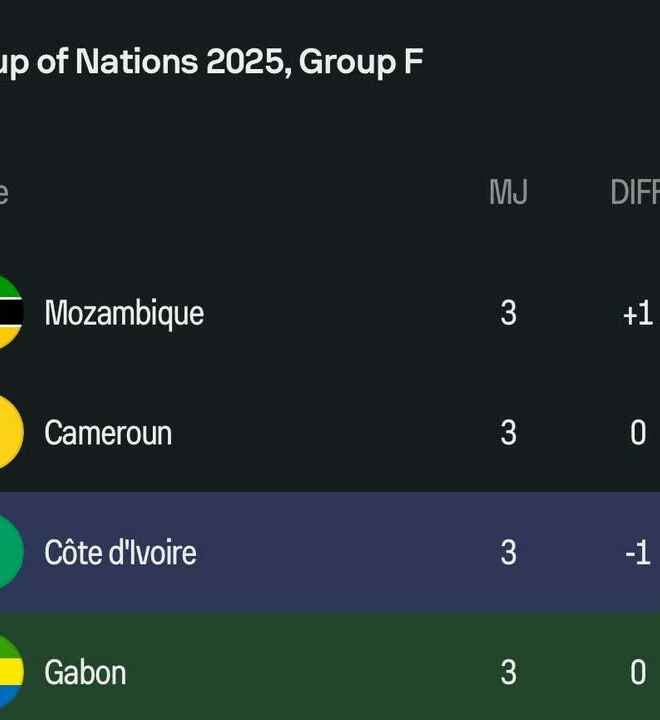Click the Group F standings title
The width and height of the screenshot is (660, 720).
point(211,62)
